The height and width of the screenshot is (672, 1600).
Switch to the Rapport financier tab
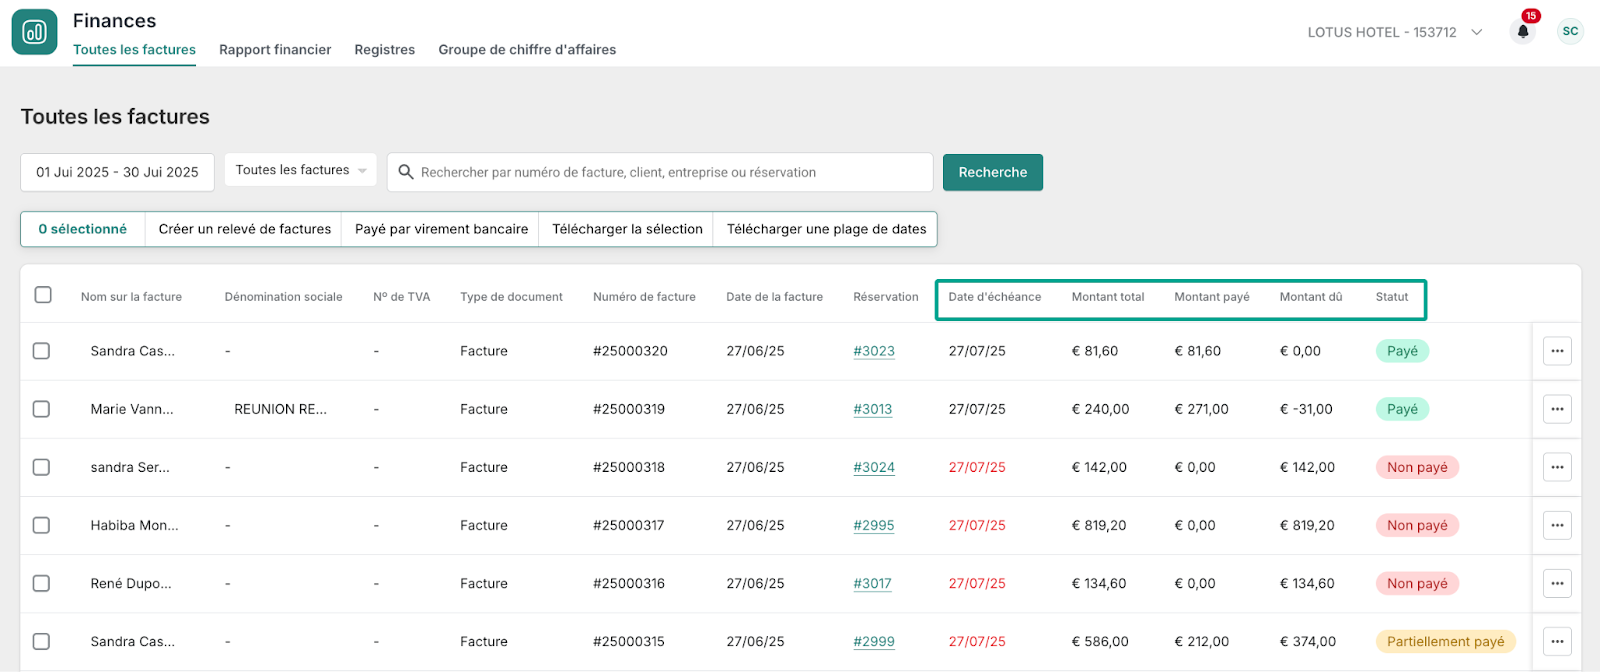point(275,50)
